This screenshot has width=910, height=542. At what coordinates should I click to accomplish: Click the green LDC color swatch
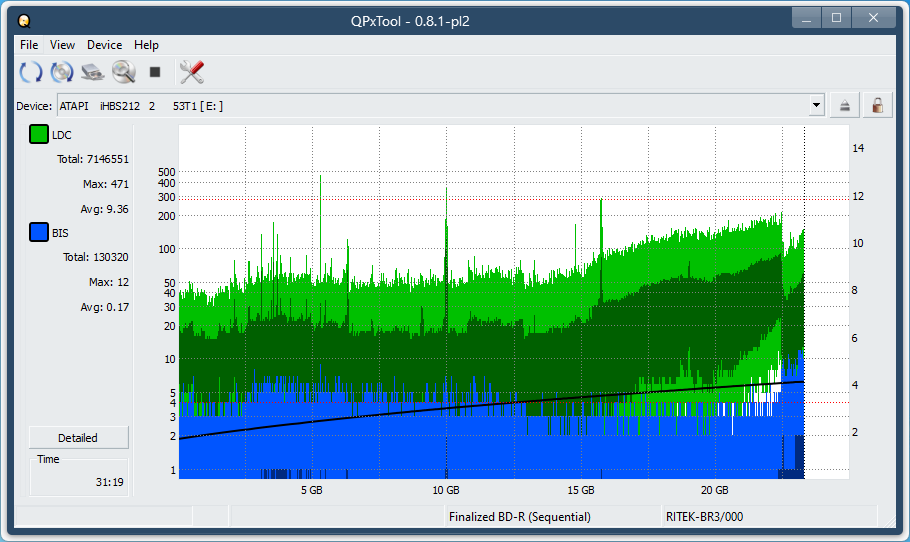(x=39, y=135)
